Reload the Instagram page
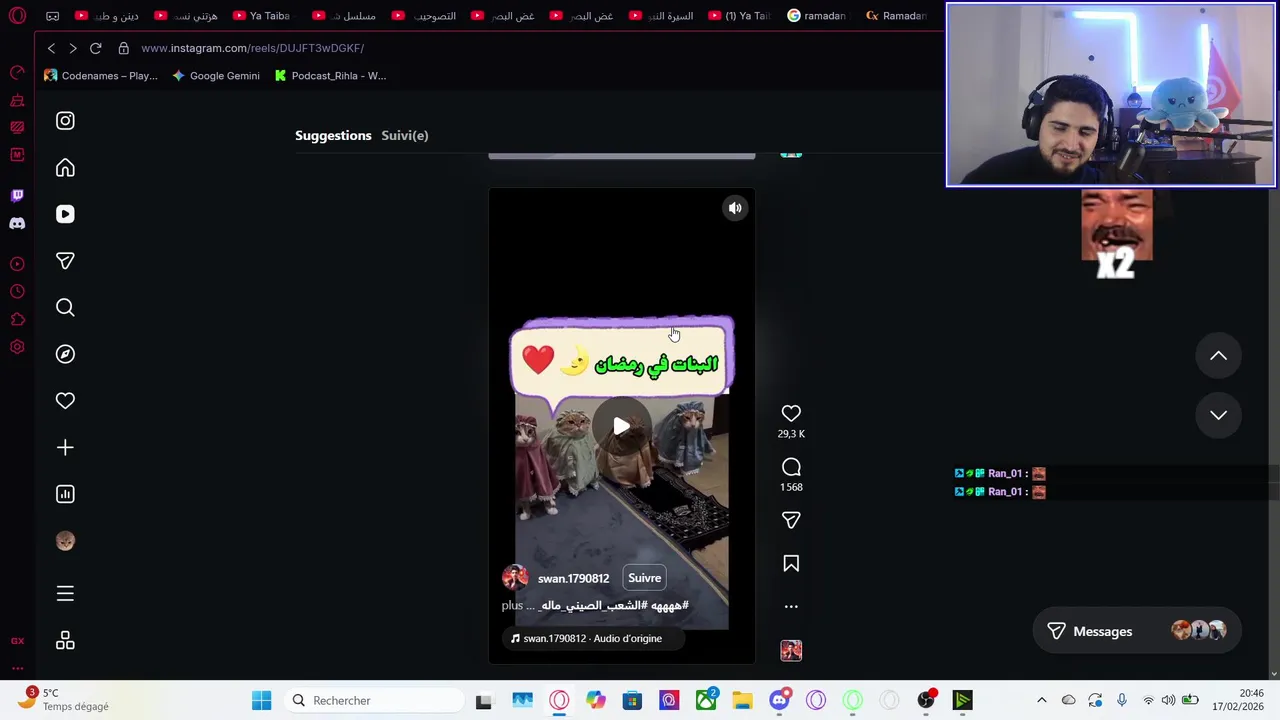 pyautogui.click(x=96, y=48)
